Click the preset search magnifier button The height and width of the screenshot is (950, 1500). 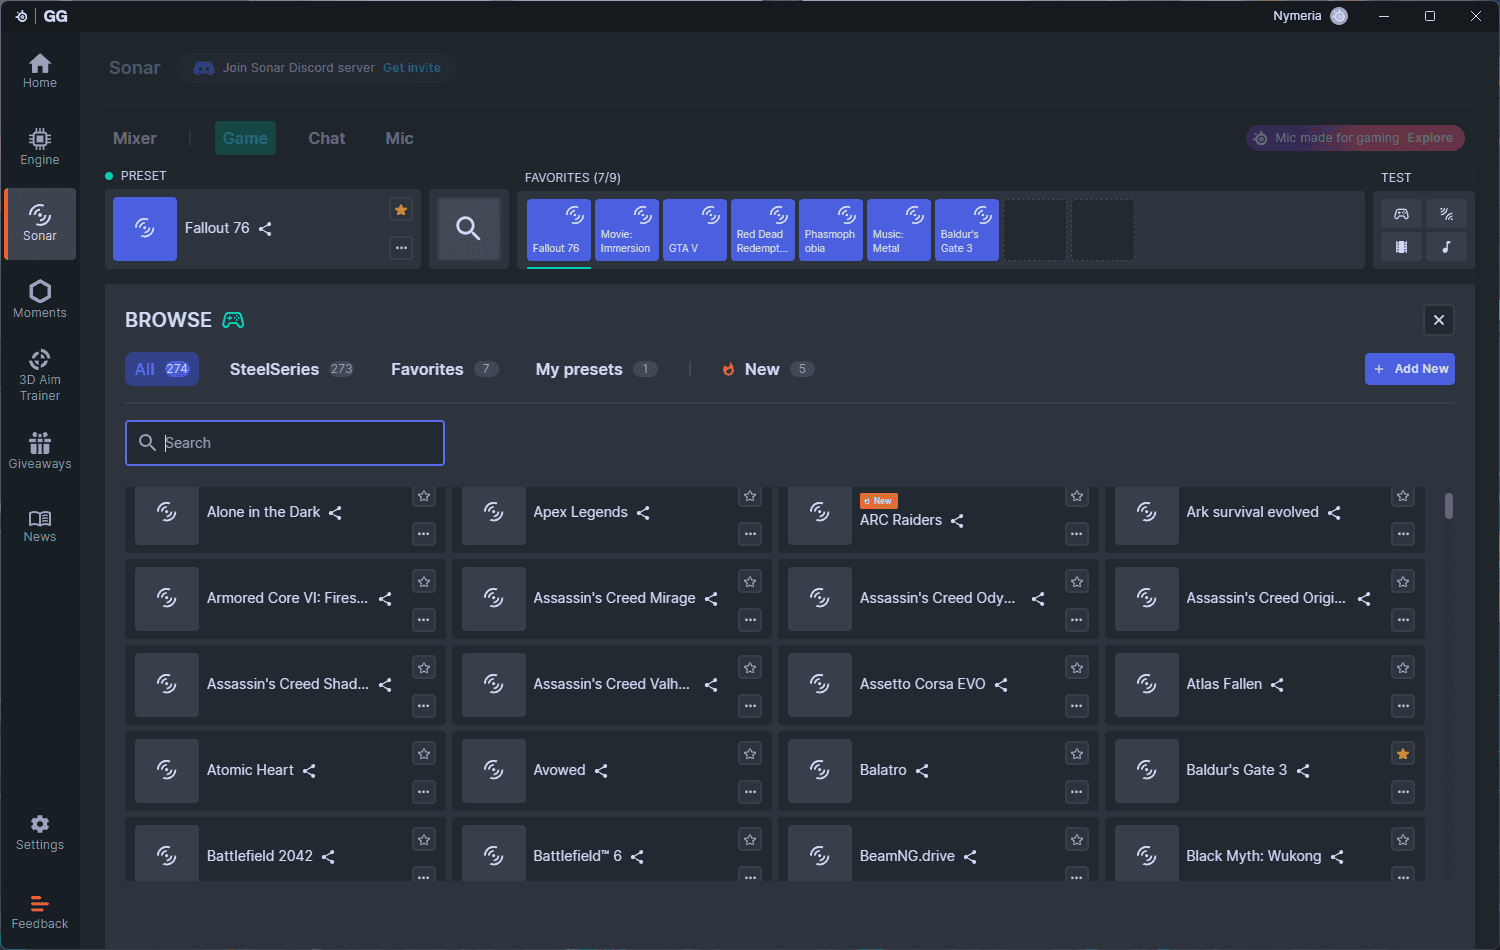coord(468,229)
